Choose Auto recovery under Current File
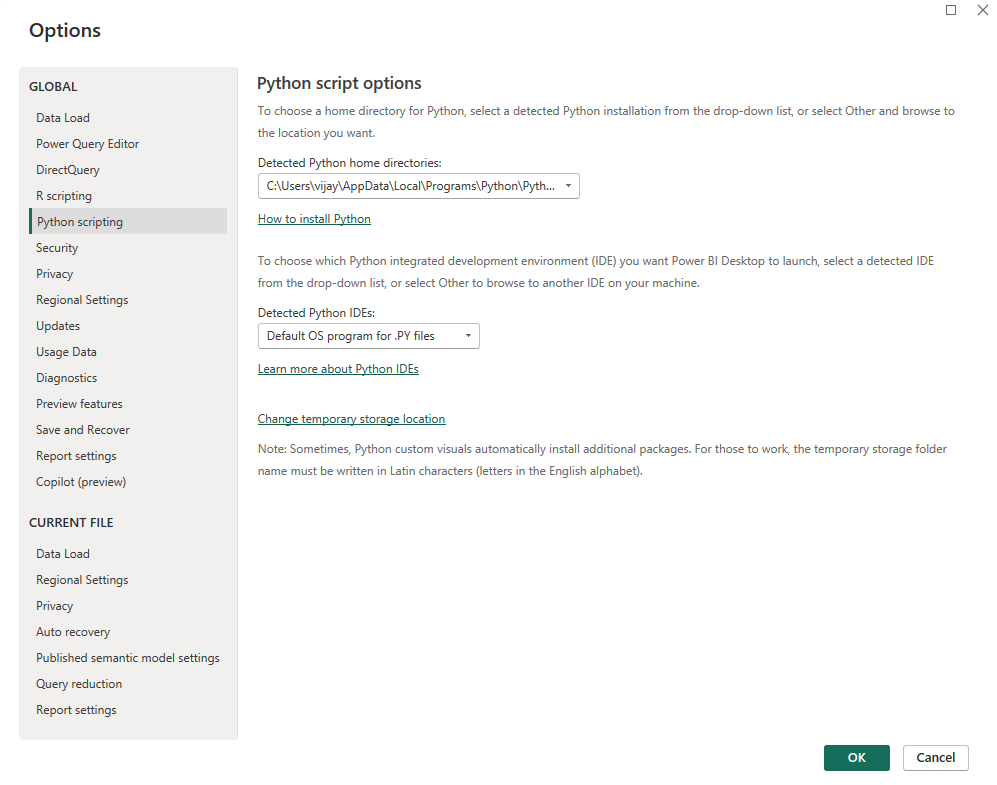Screen dimensions: 997x785 coord(73,632)
